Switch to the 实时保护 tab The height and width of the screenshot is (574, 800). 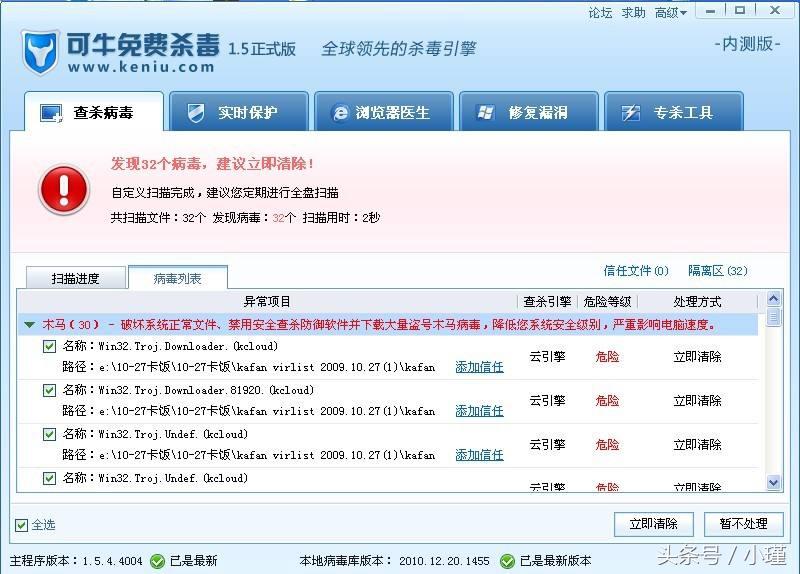[239, 112]
